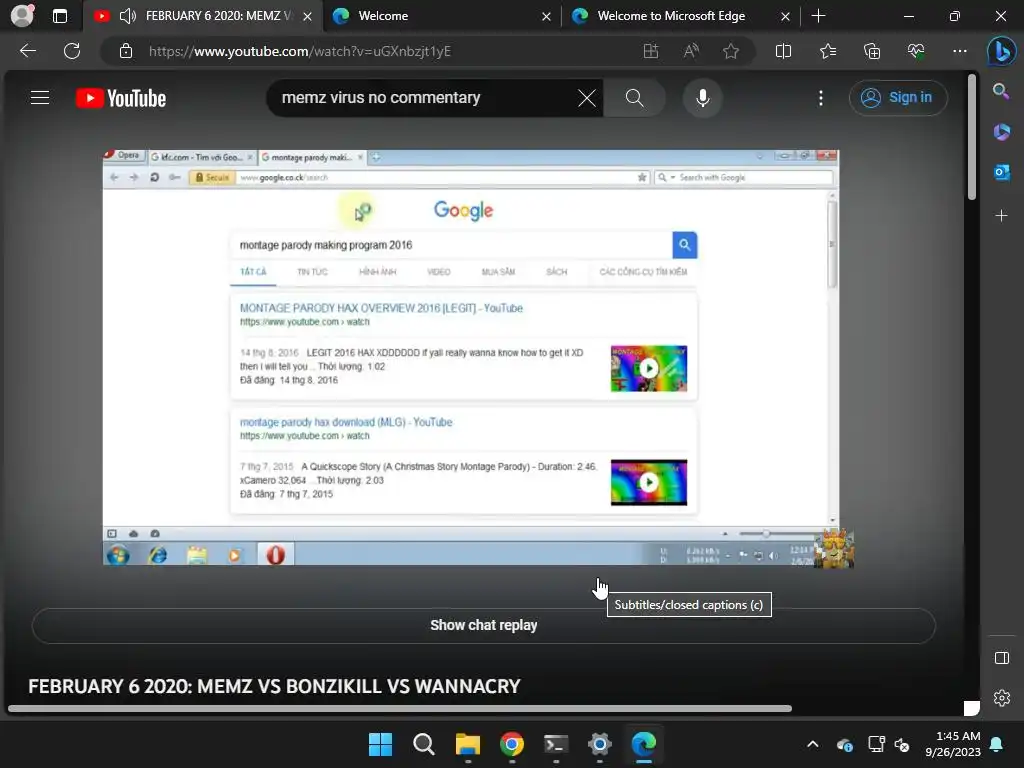Show hidden system tray icons

click(812, 744)
